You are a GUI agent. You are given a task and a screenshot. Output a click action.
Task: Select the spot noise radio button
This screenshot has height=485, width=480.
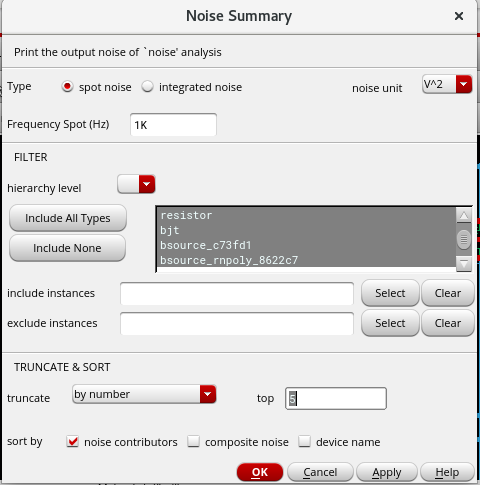click(x=67, y=87)
